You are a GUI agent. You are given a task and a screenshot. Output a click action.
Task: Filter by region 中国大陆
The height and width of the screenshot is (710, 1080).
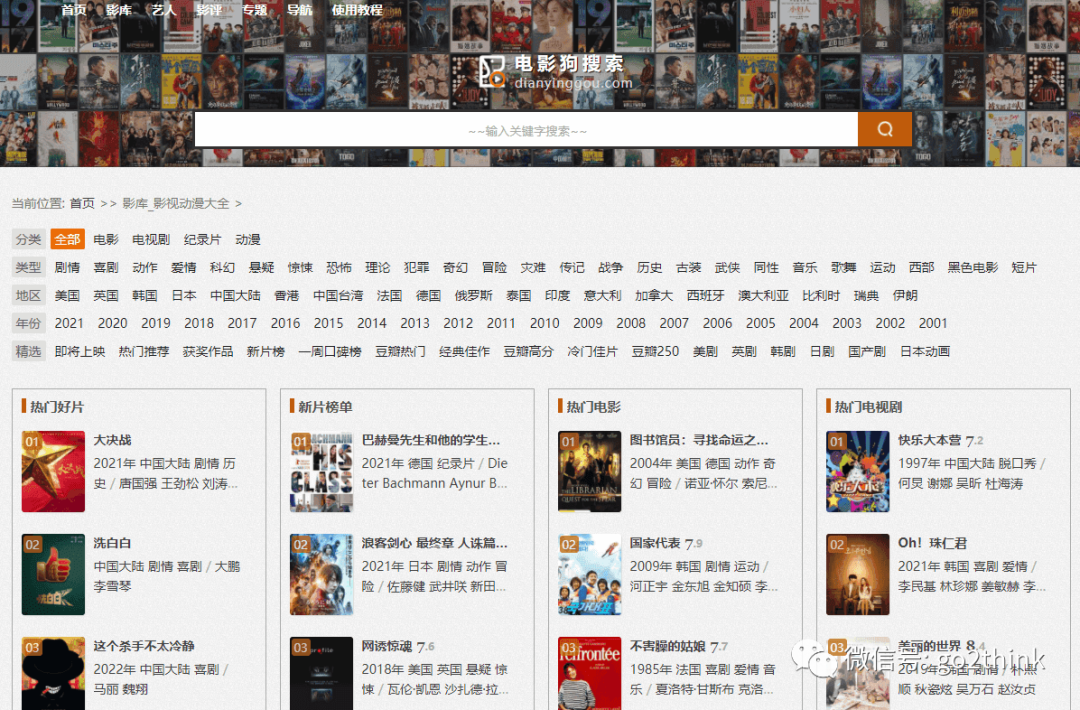click(x=235, y=295)
